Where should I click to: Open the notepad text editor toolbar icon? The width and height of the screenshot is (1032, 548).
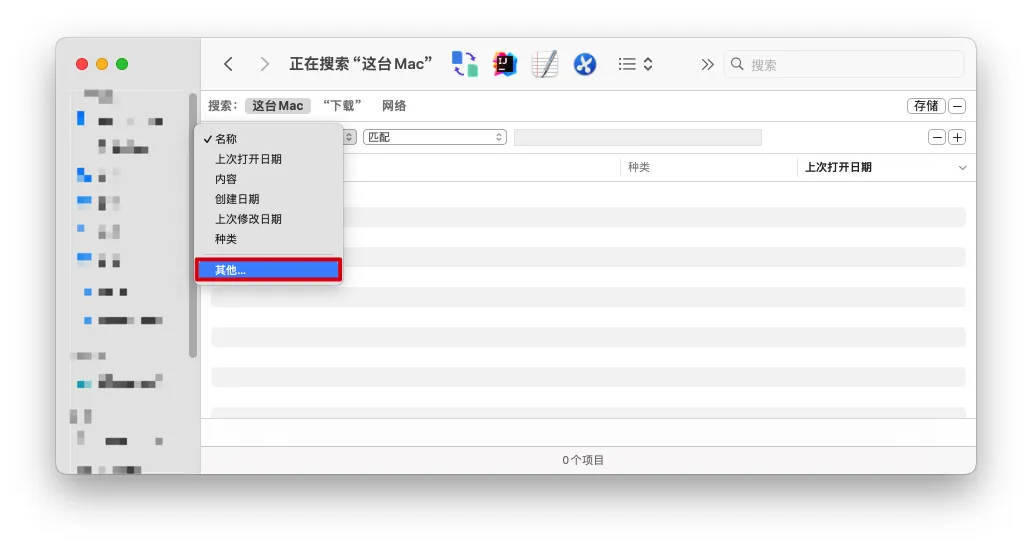[545, 64]
